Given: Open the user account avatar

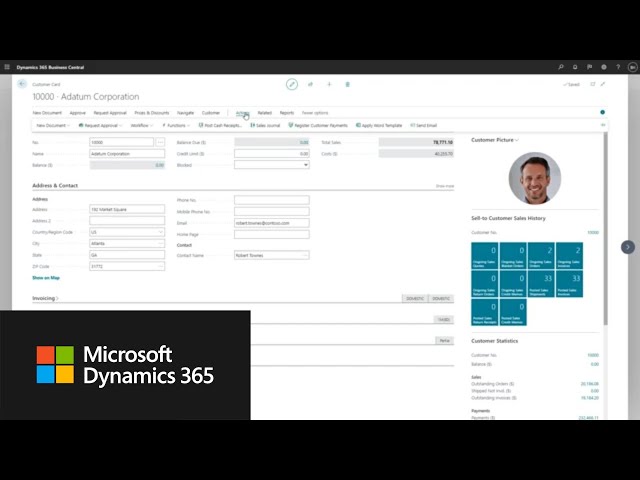Looking at the screenshot, I should [632, 67].
